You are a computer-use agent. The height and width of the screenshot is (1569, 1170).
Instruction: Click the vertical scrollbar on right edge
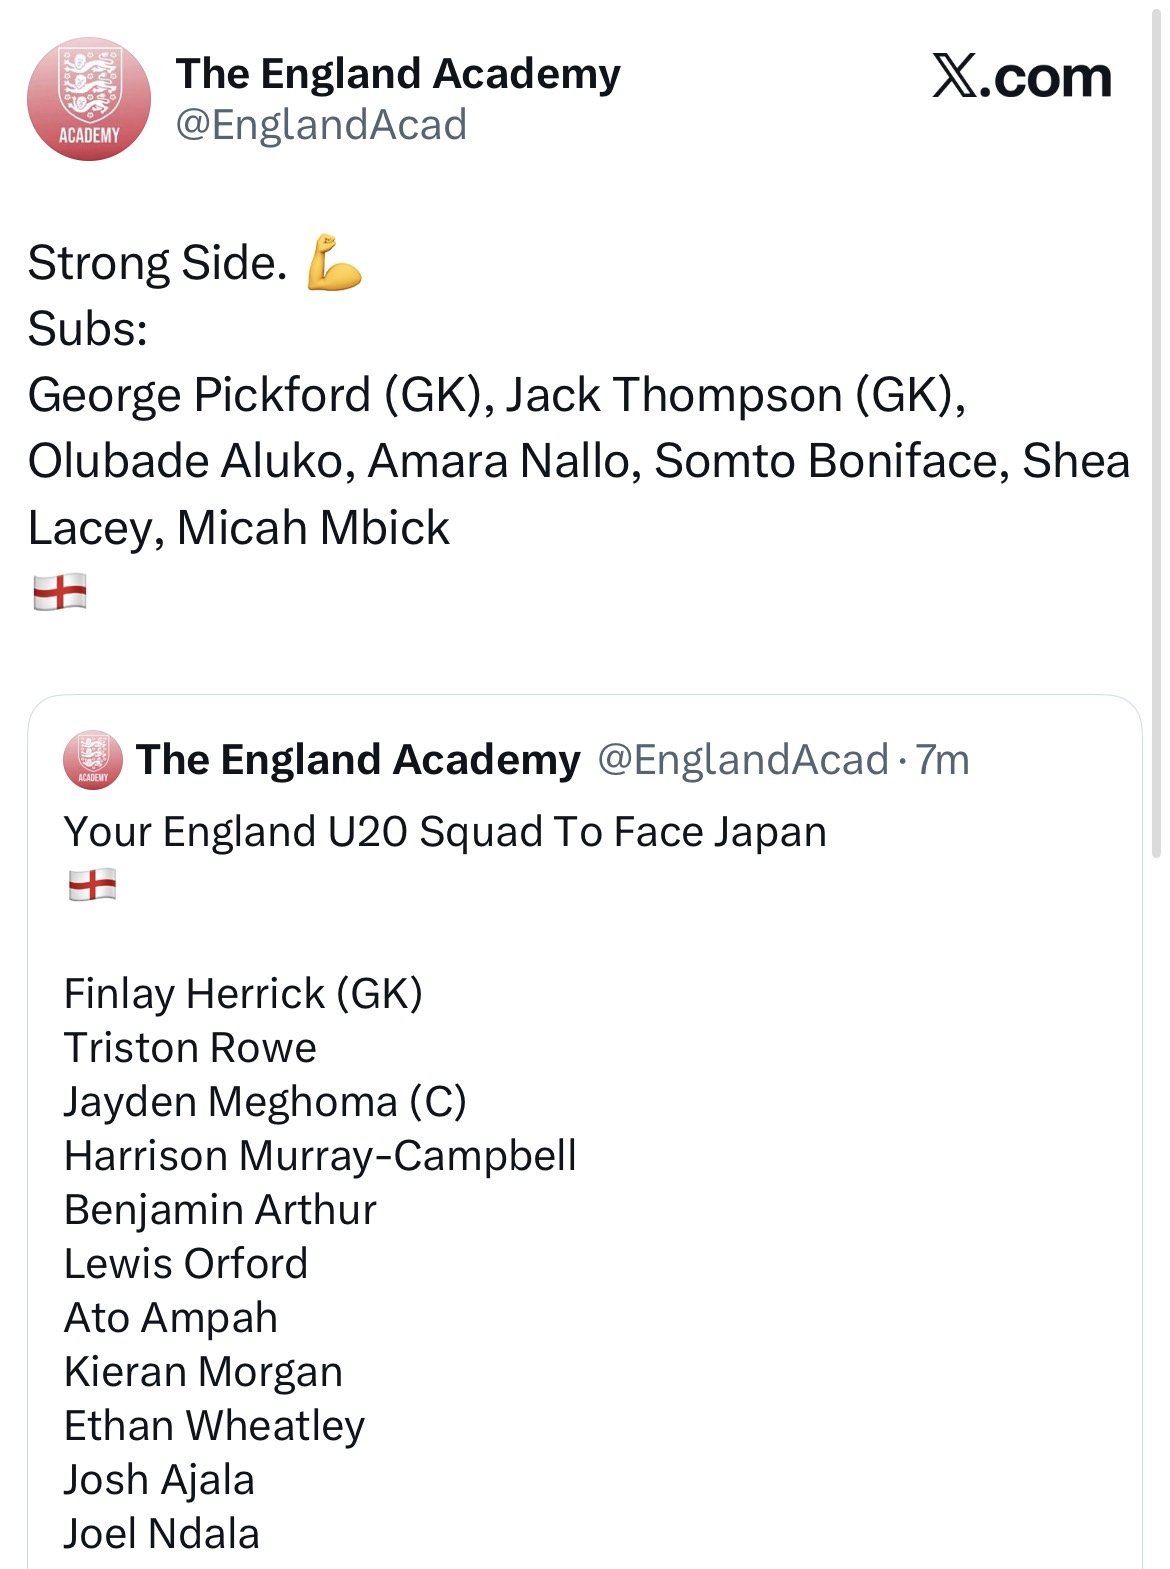coord(1156,430)
